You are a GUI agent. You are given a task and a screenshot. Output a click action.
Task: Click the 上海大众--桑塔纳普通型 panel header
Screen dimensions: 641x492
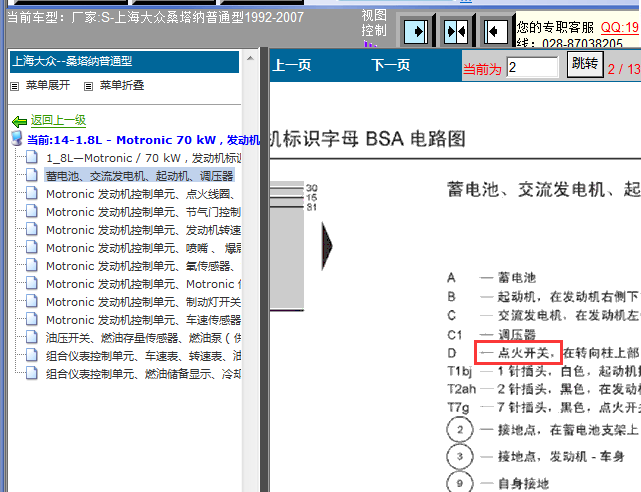[124, 61]
